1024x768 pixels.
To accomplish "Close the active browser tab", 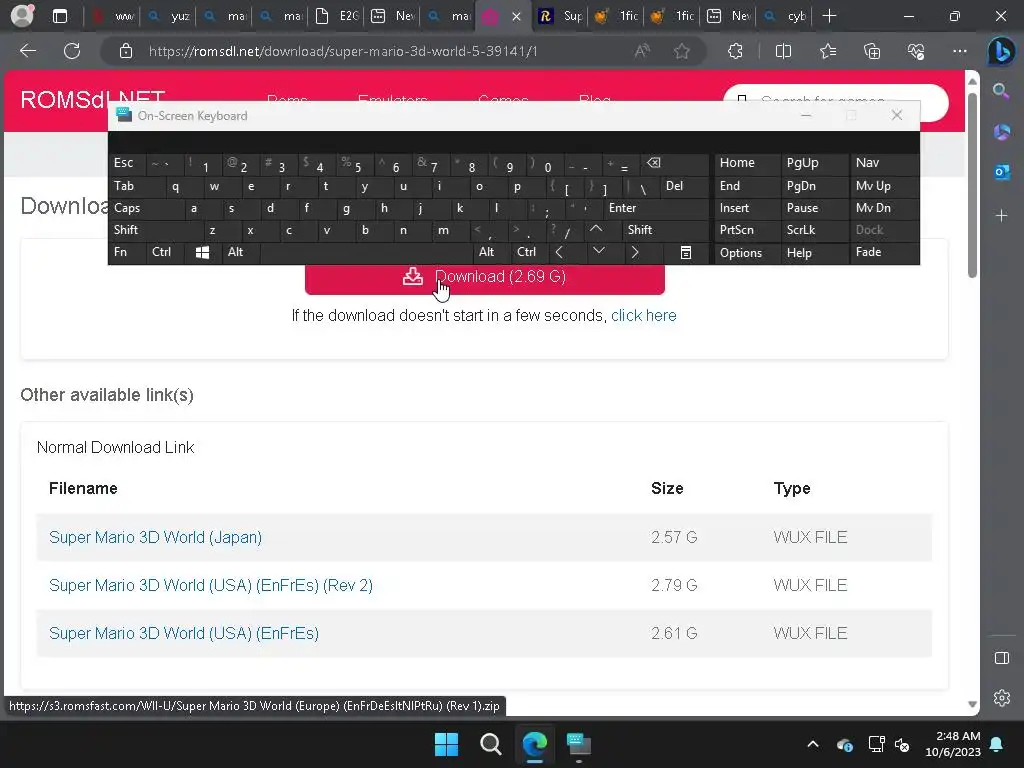I will tap(517, 16).
